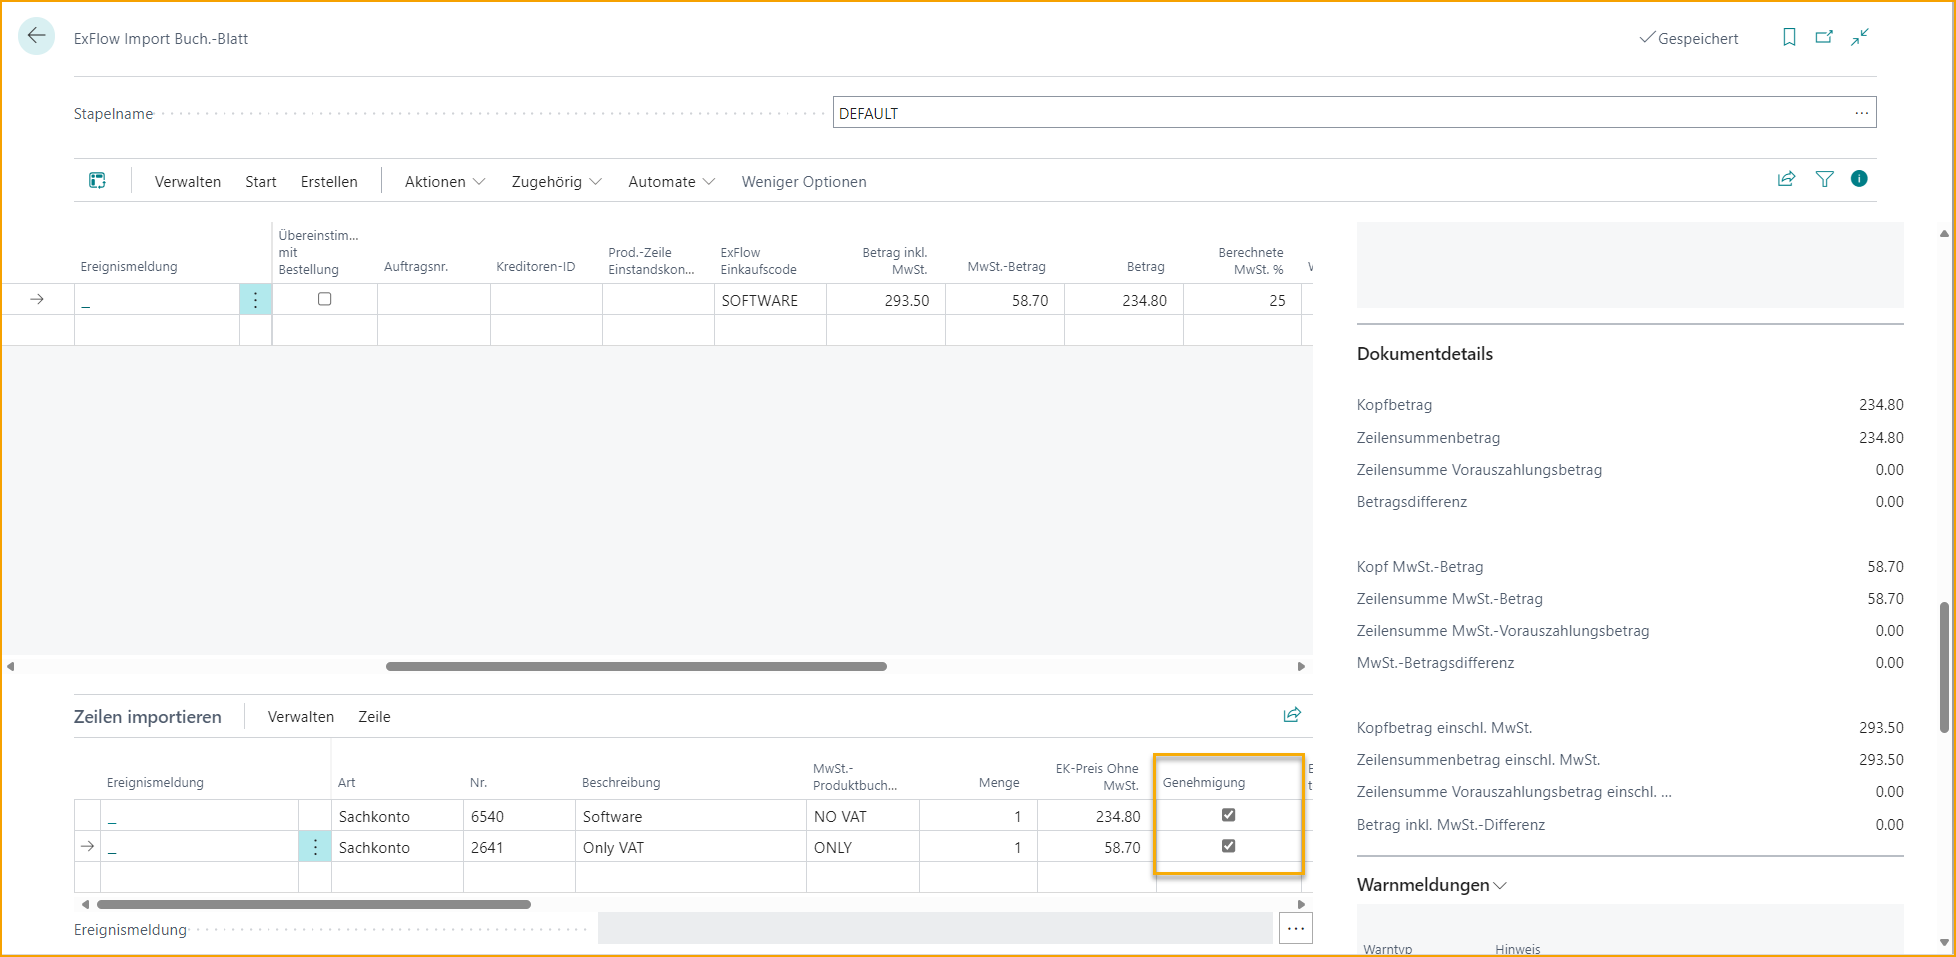Image resolution: width=1956 pixels, height=957 pixels.
Task: Click Weniger Optionen
Action: 804,181
